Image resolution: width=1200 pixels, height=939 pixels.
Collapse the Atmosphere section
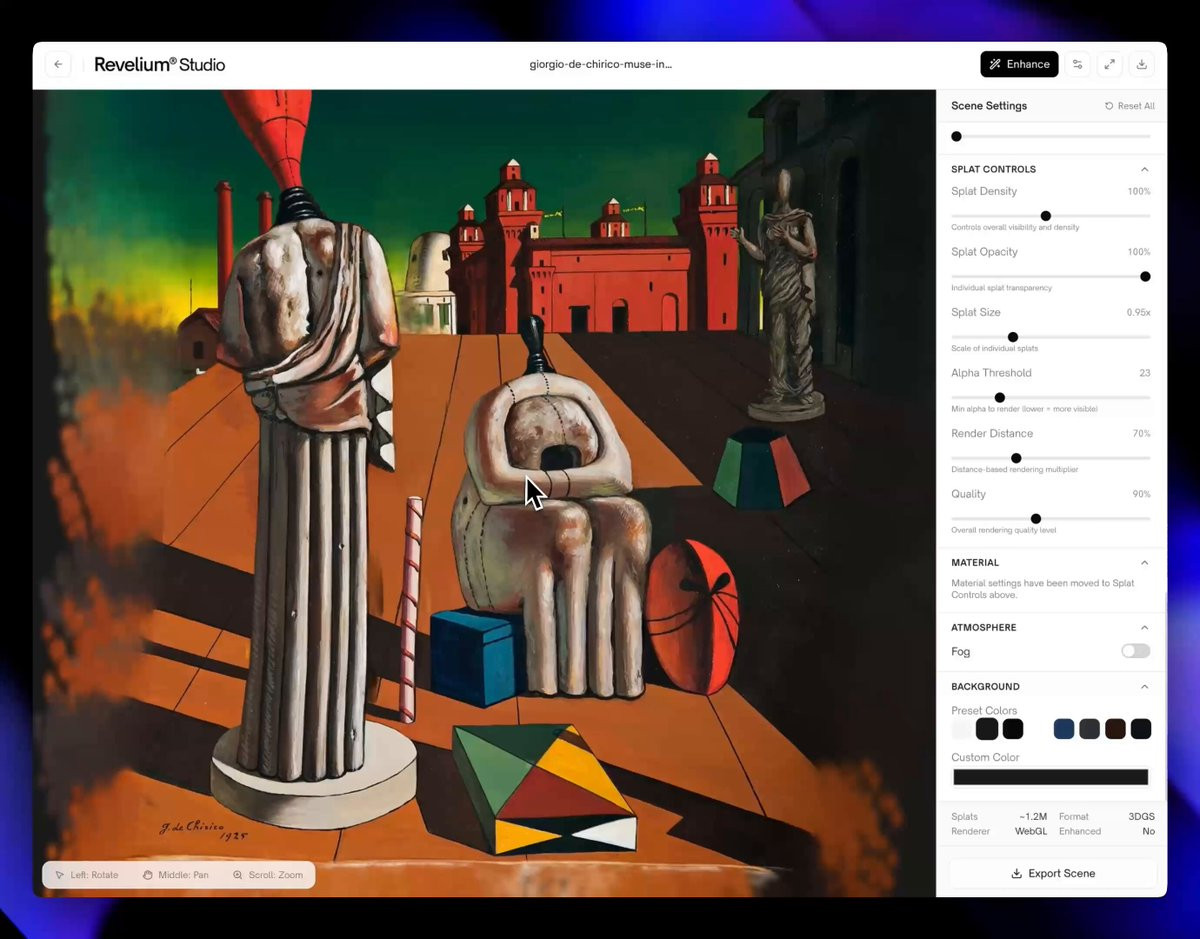[1145, 628]
